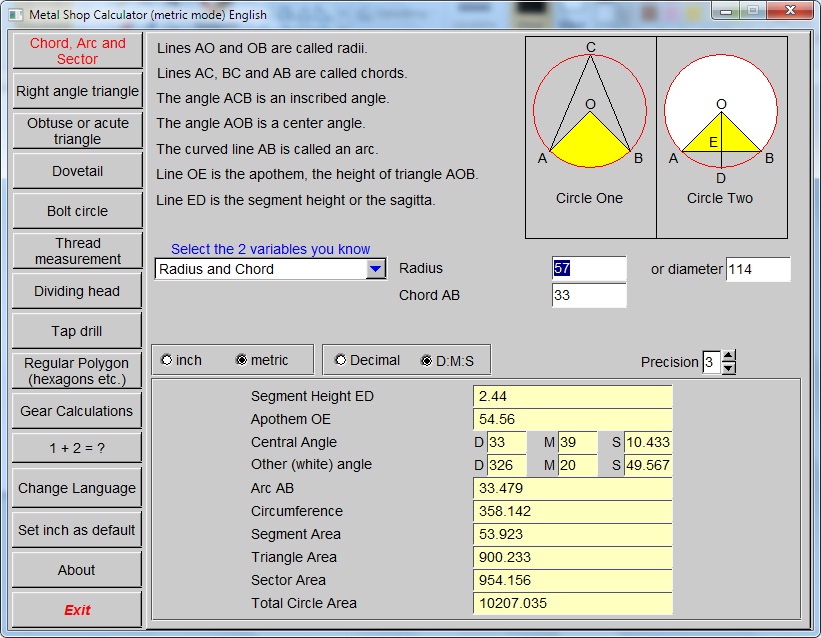This screenshot has width=821, height=638.
Task: Click the Radius input field
Action: tap(589, 268)
